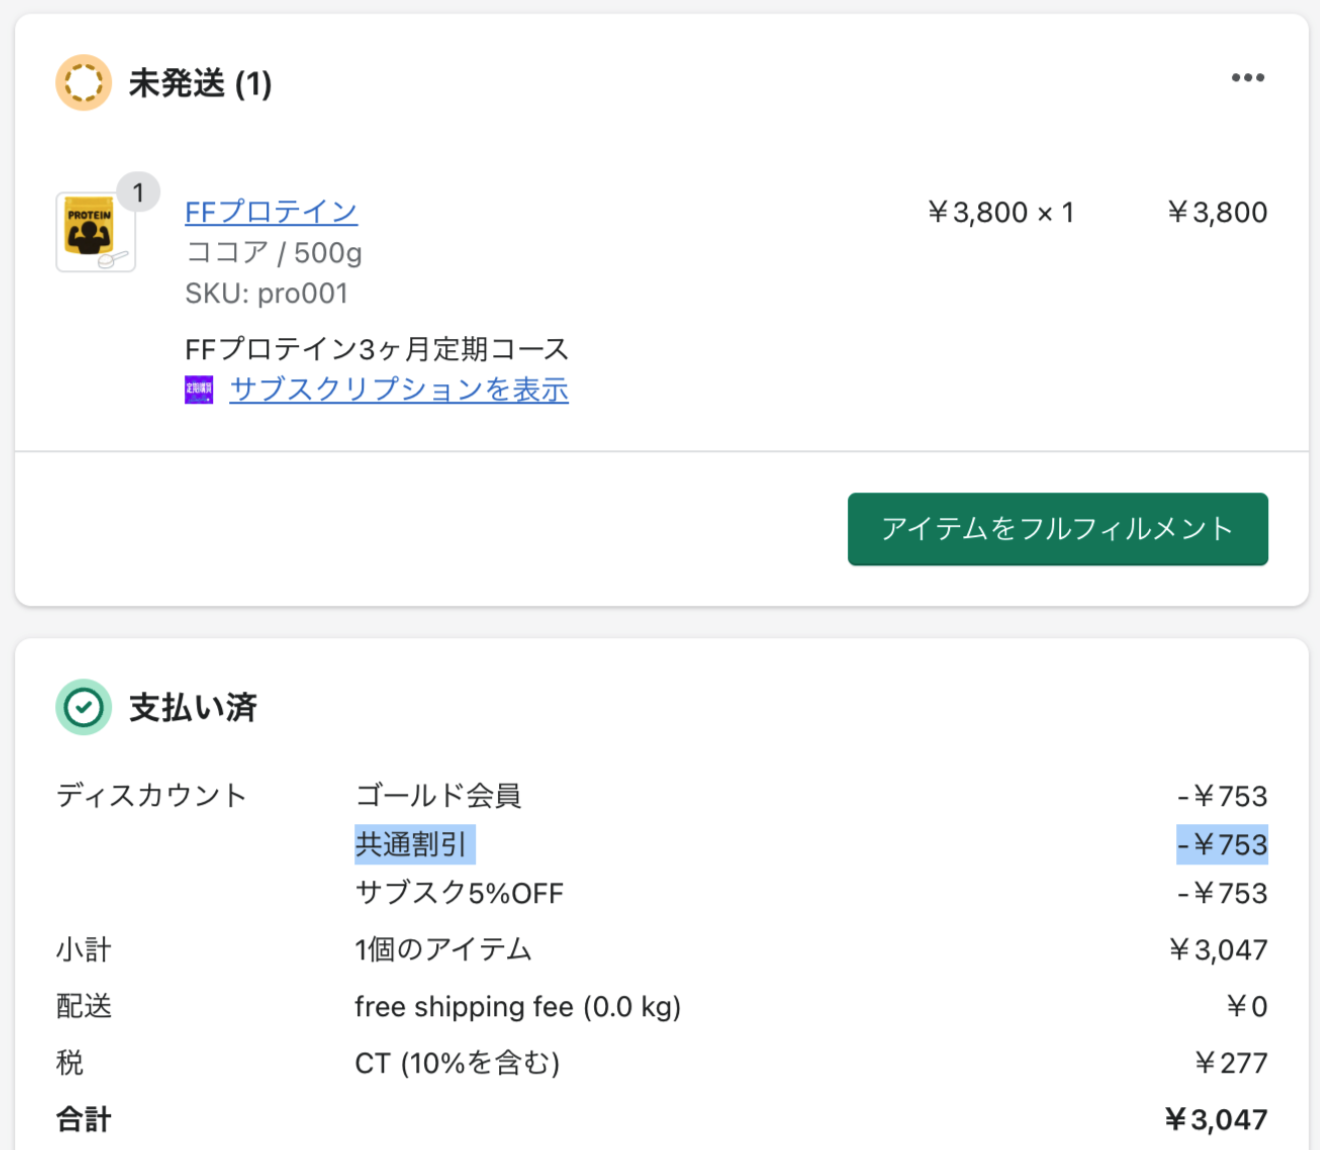Click the orange 未発送 status icon

pos(83,82)
